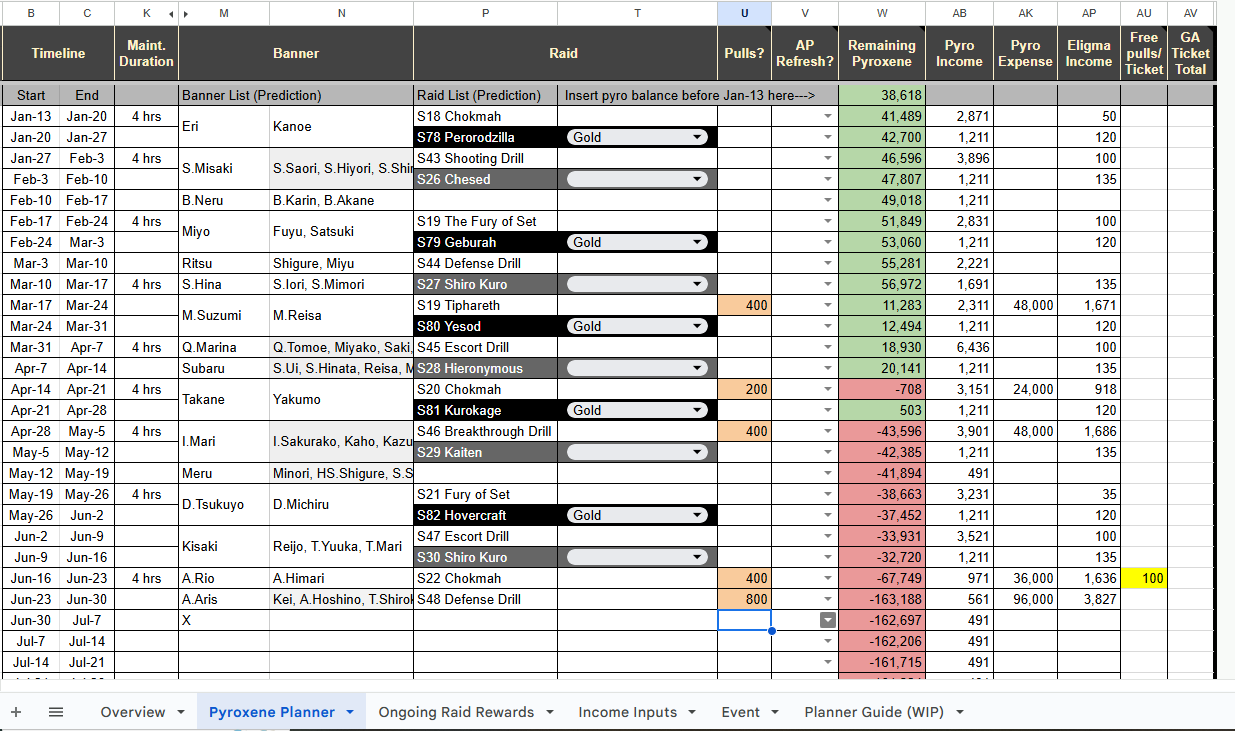Open dropdown for S30 Shiro Kuro

click(637, 557)
